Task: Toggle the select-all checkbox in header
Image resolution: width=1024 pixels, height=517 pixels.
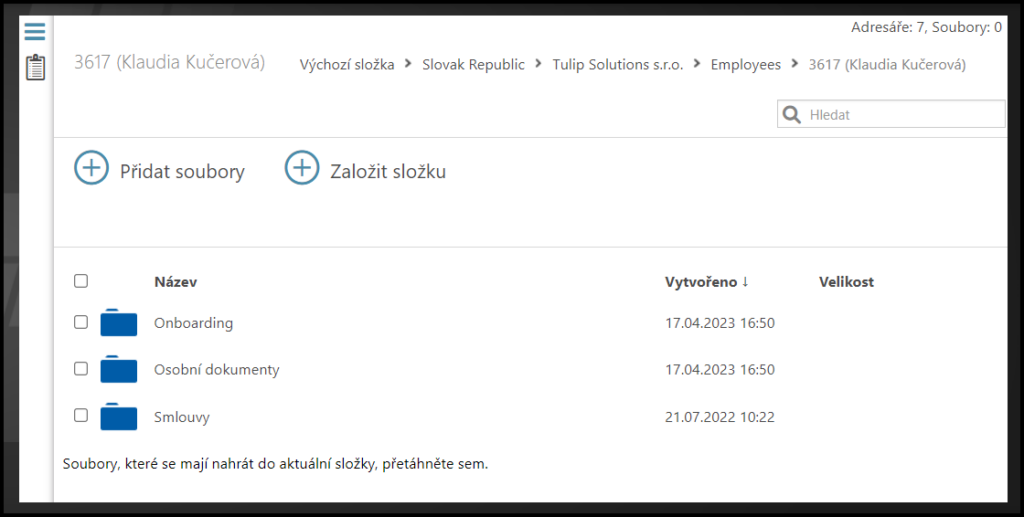Action: (81, 281)
